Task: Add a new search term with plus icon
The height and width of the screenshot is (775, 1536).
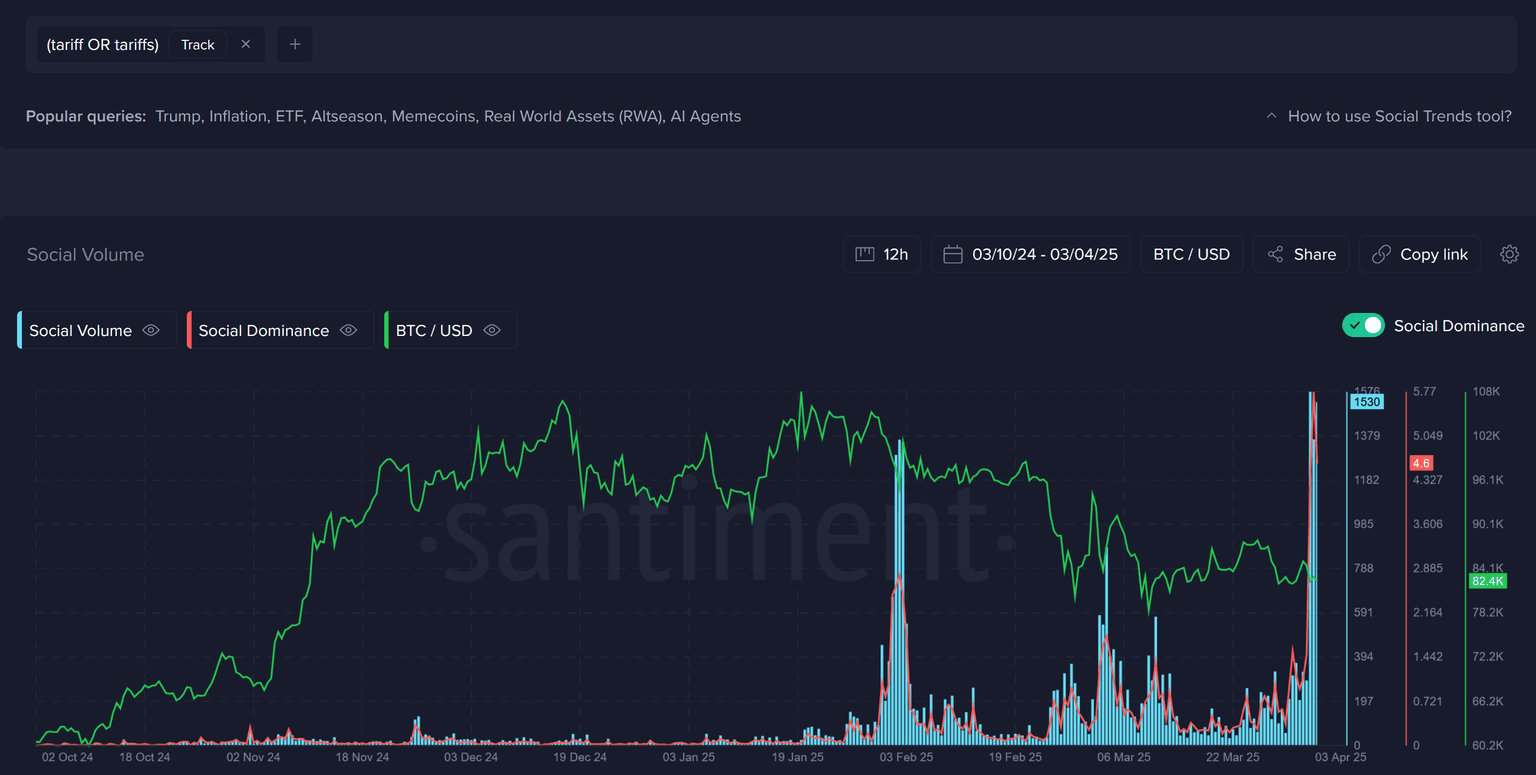Action: point(295,44)
